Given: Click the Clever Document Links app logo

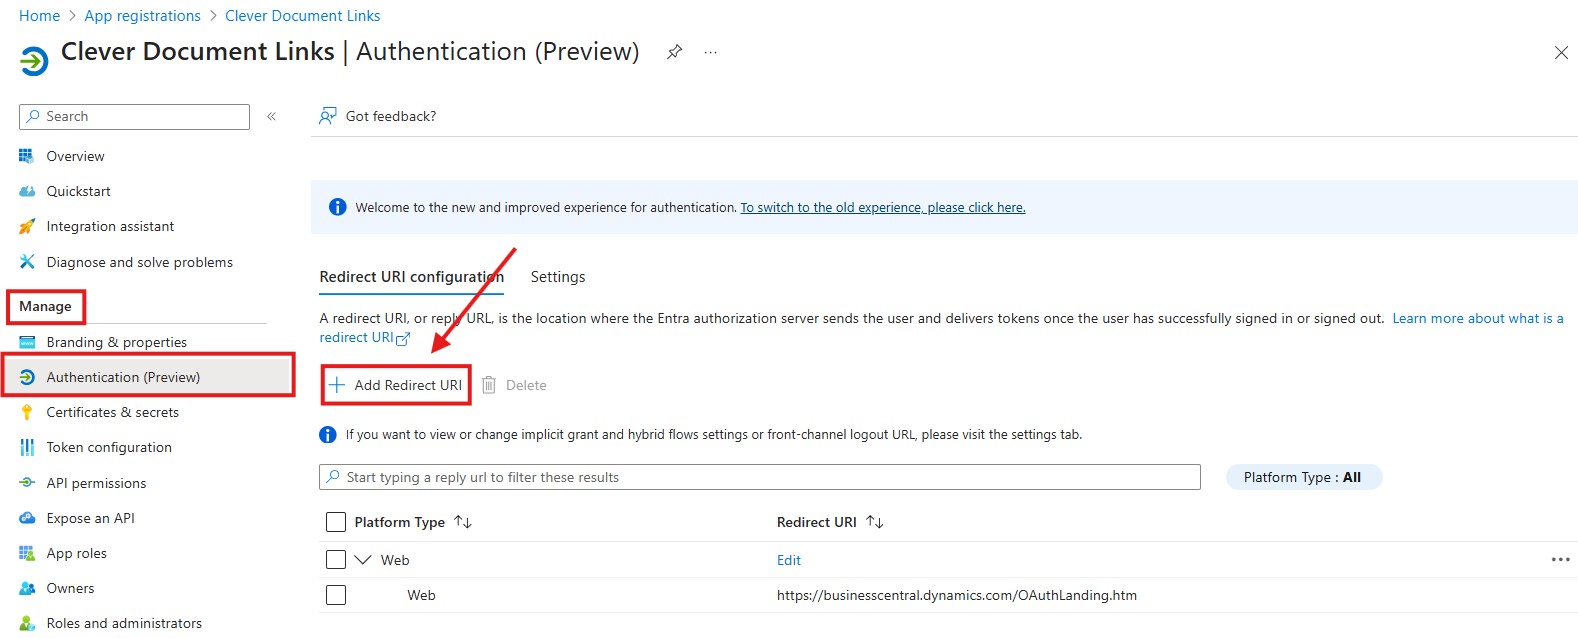Looking at the screenshot, I should 34,61.
